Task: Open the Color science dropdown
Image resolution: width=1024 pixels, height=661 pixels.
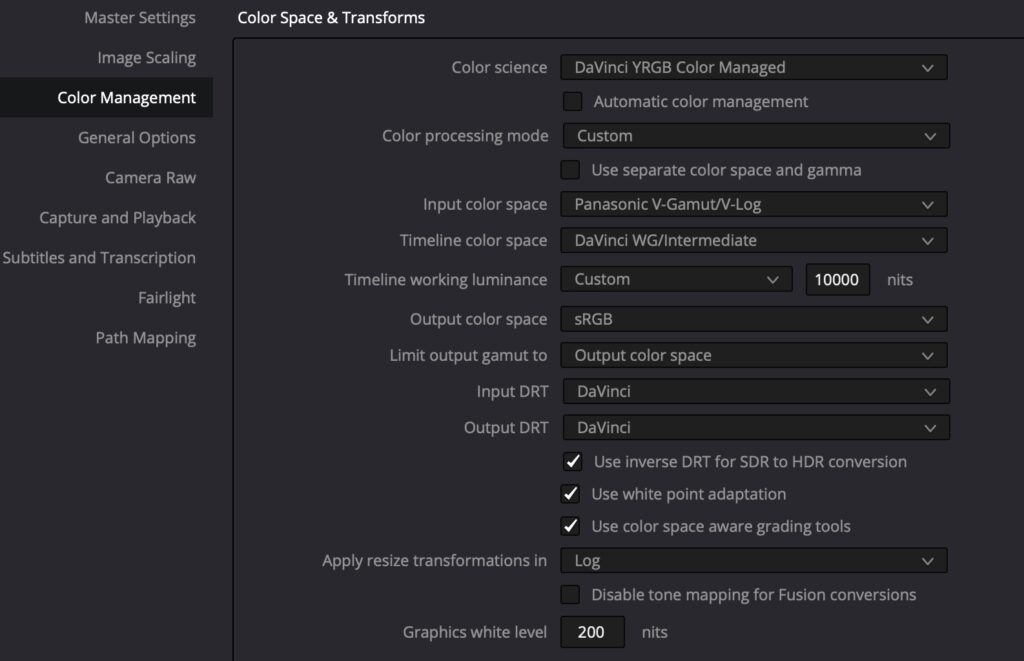Action: 754,67
